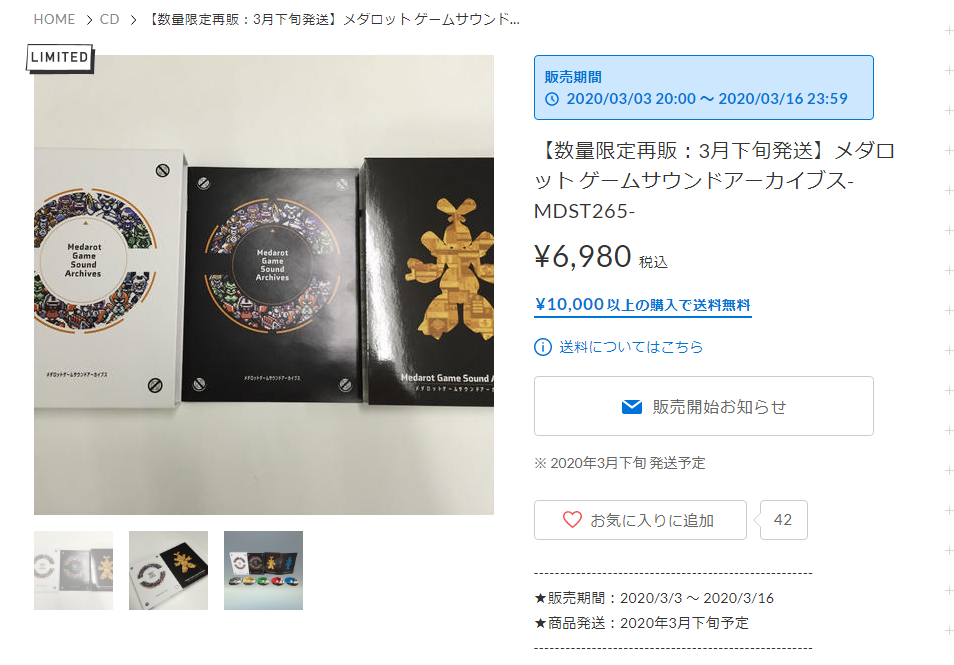
Task: Select the third thumbnail showing discs
Action: [x=263, y=570]
